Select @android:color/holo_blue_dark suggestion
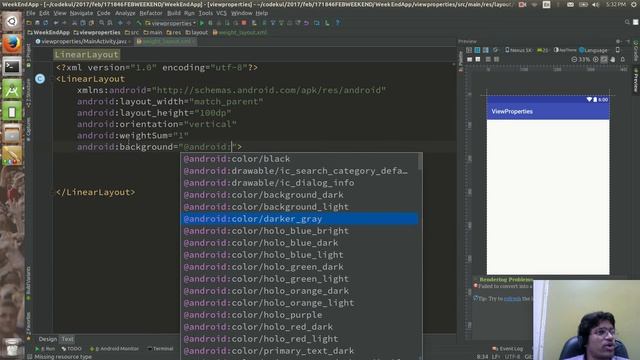 [299, 243]
